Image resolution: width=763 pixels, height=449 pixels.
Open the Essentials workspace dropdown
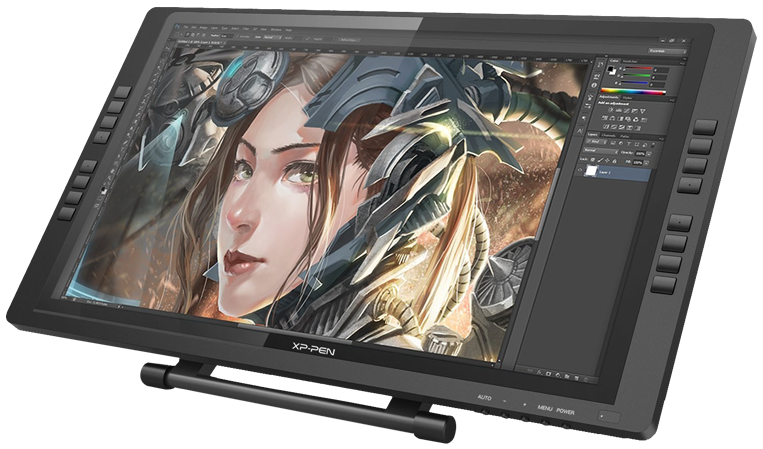tap(668, 52)
